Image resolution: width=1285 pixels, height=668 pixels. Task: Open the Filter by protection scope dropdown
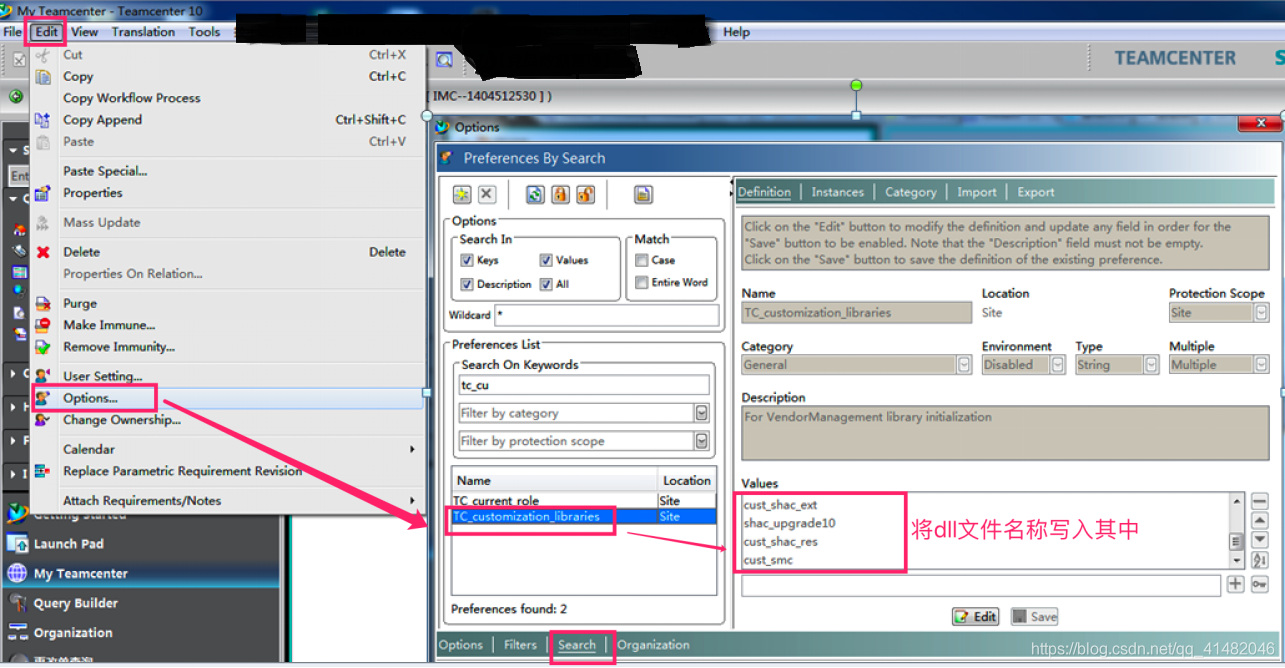click(x=701, y=441)
